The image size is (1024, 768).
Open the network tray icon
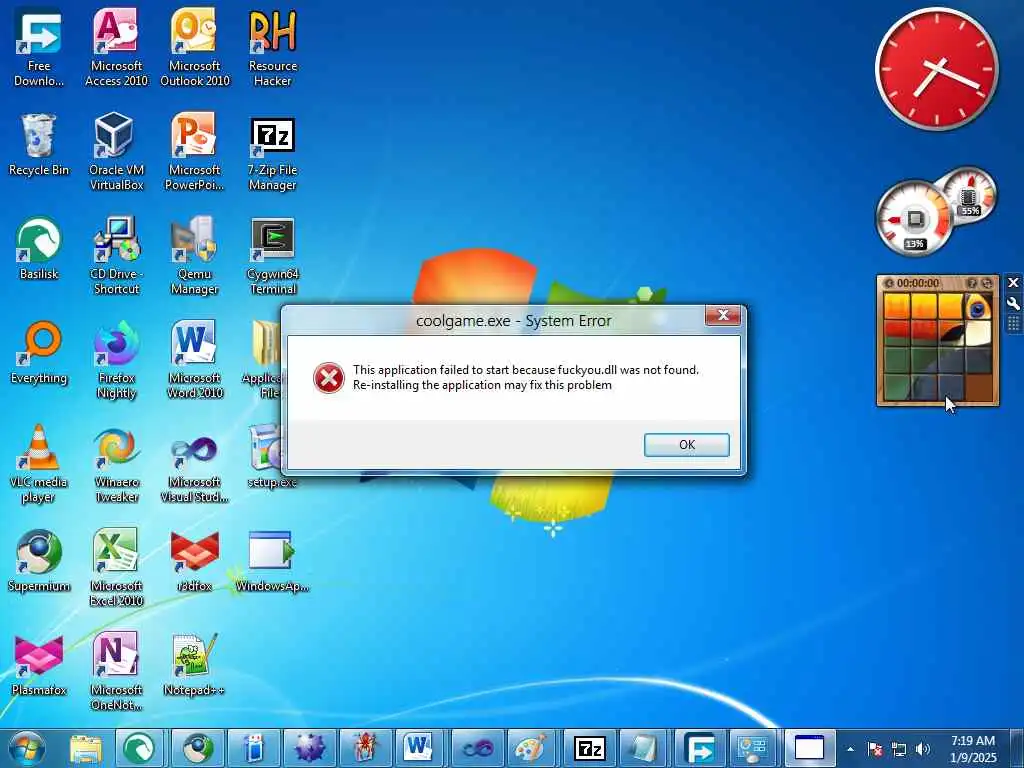coord(899,749)
